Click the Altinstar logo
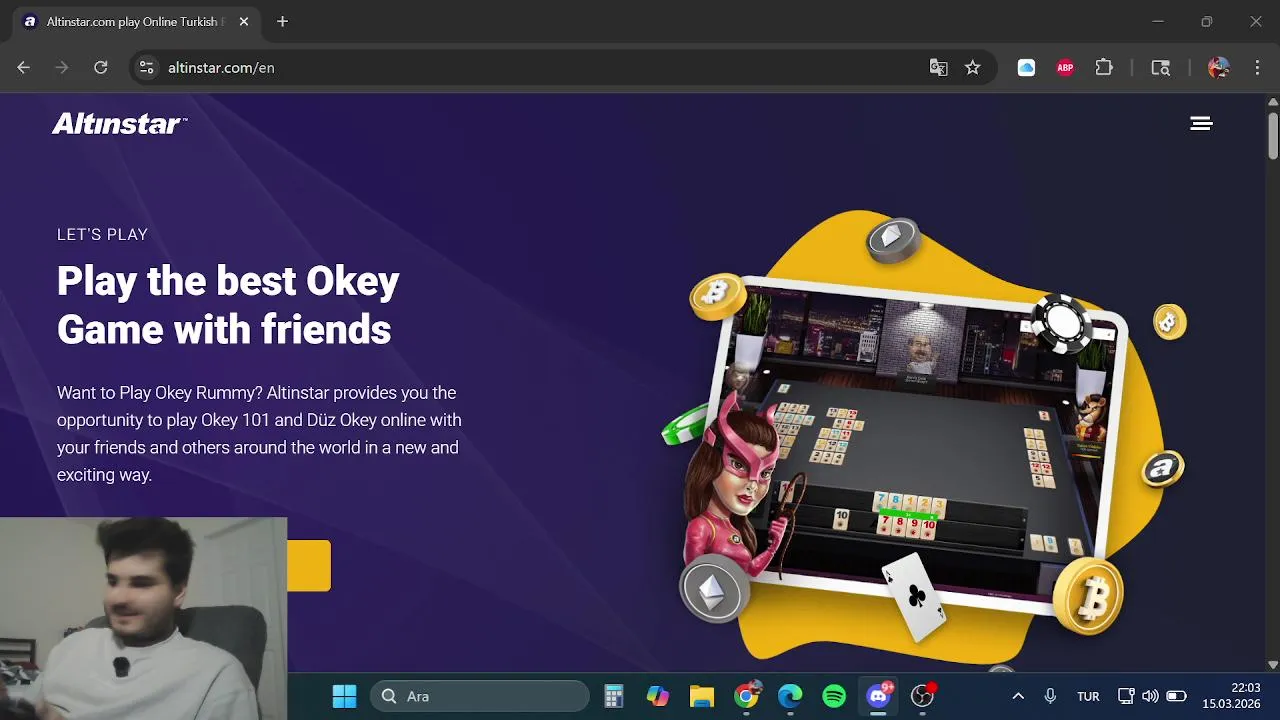This screenshot has width=1280, height=720. (x=119, y=123)
